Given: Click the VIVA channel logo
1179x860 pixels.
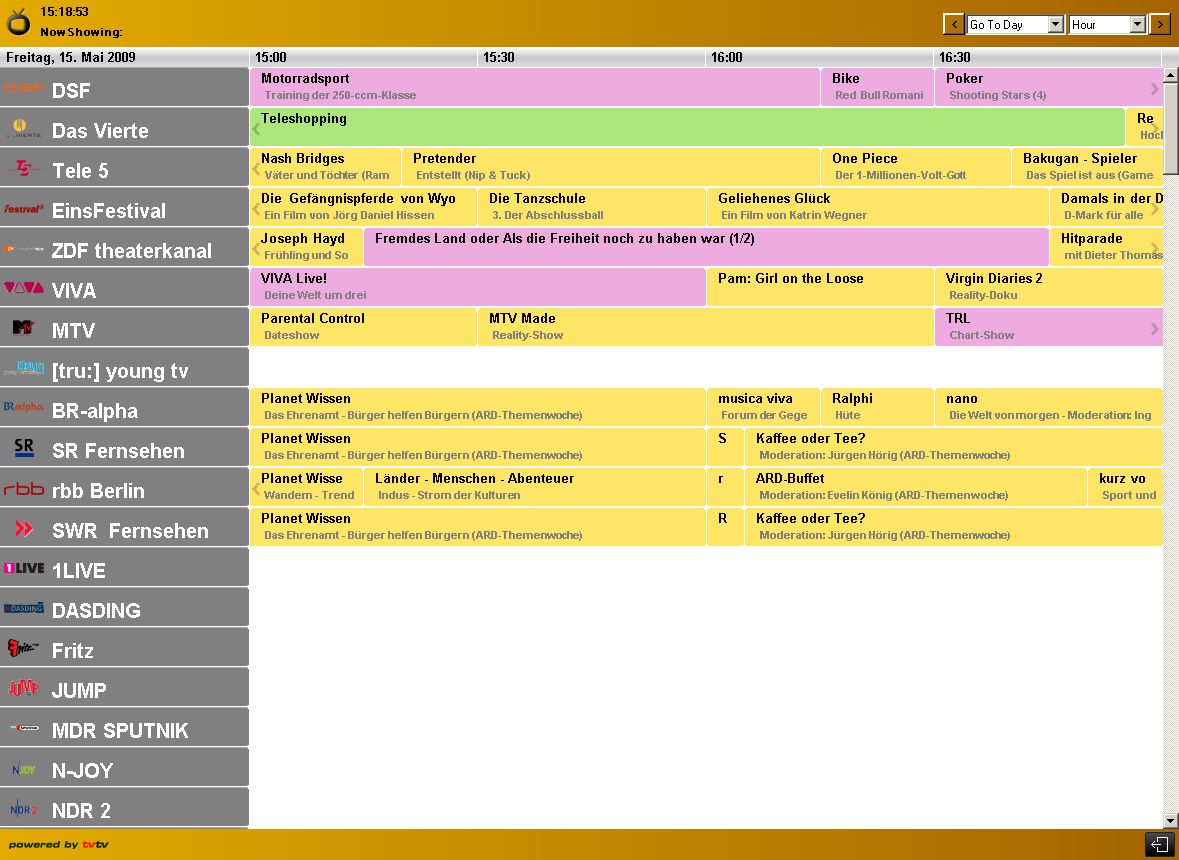Looking at the screenshot, I should click(23, 289).
